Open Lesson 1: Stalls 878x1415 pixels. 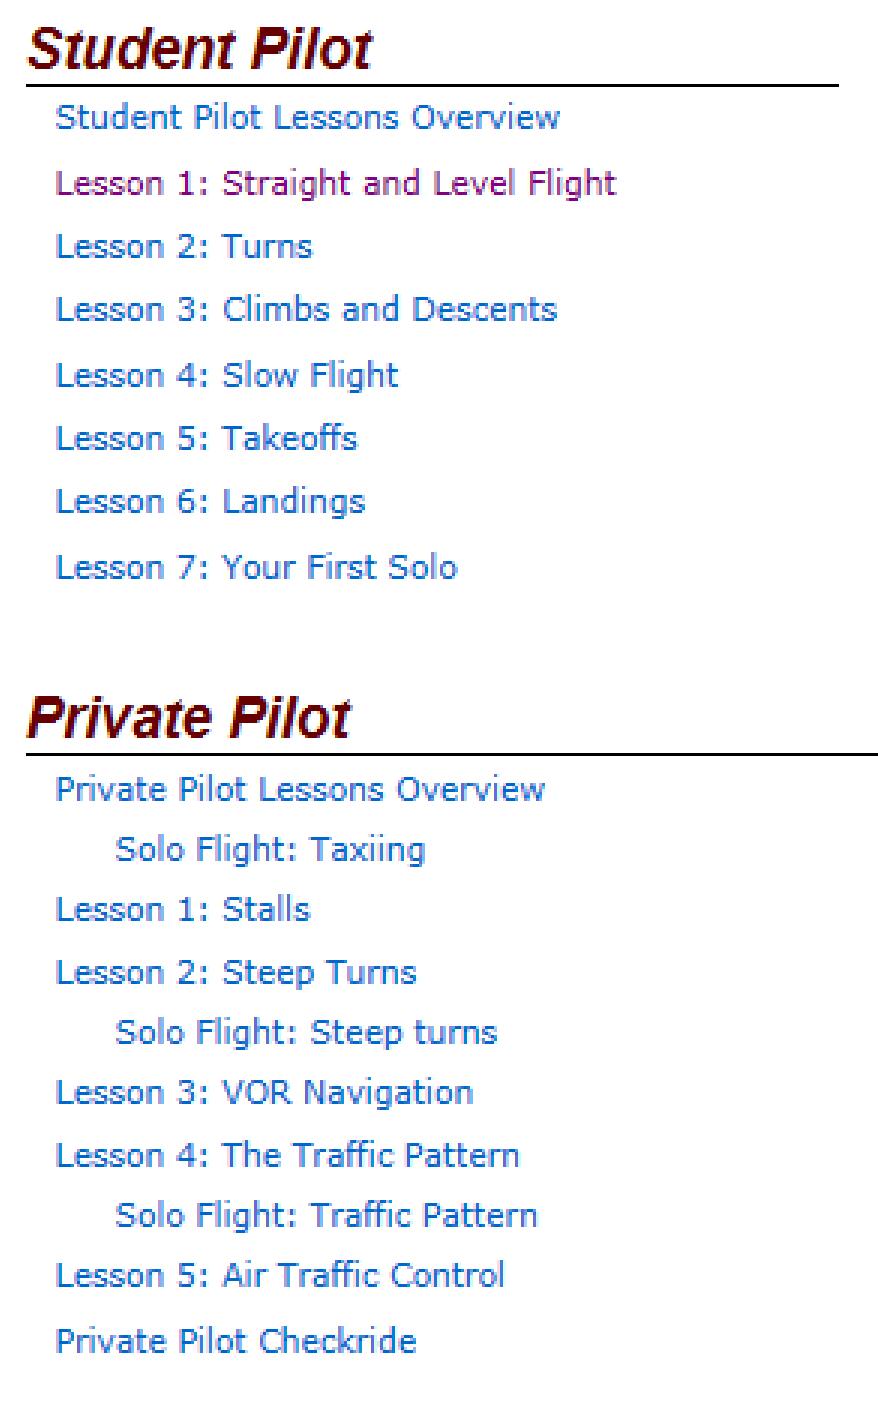tap(183, 910)
